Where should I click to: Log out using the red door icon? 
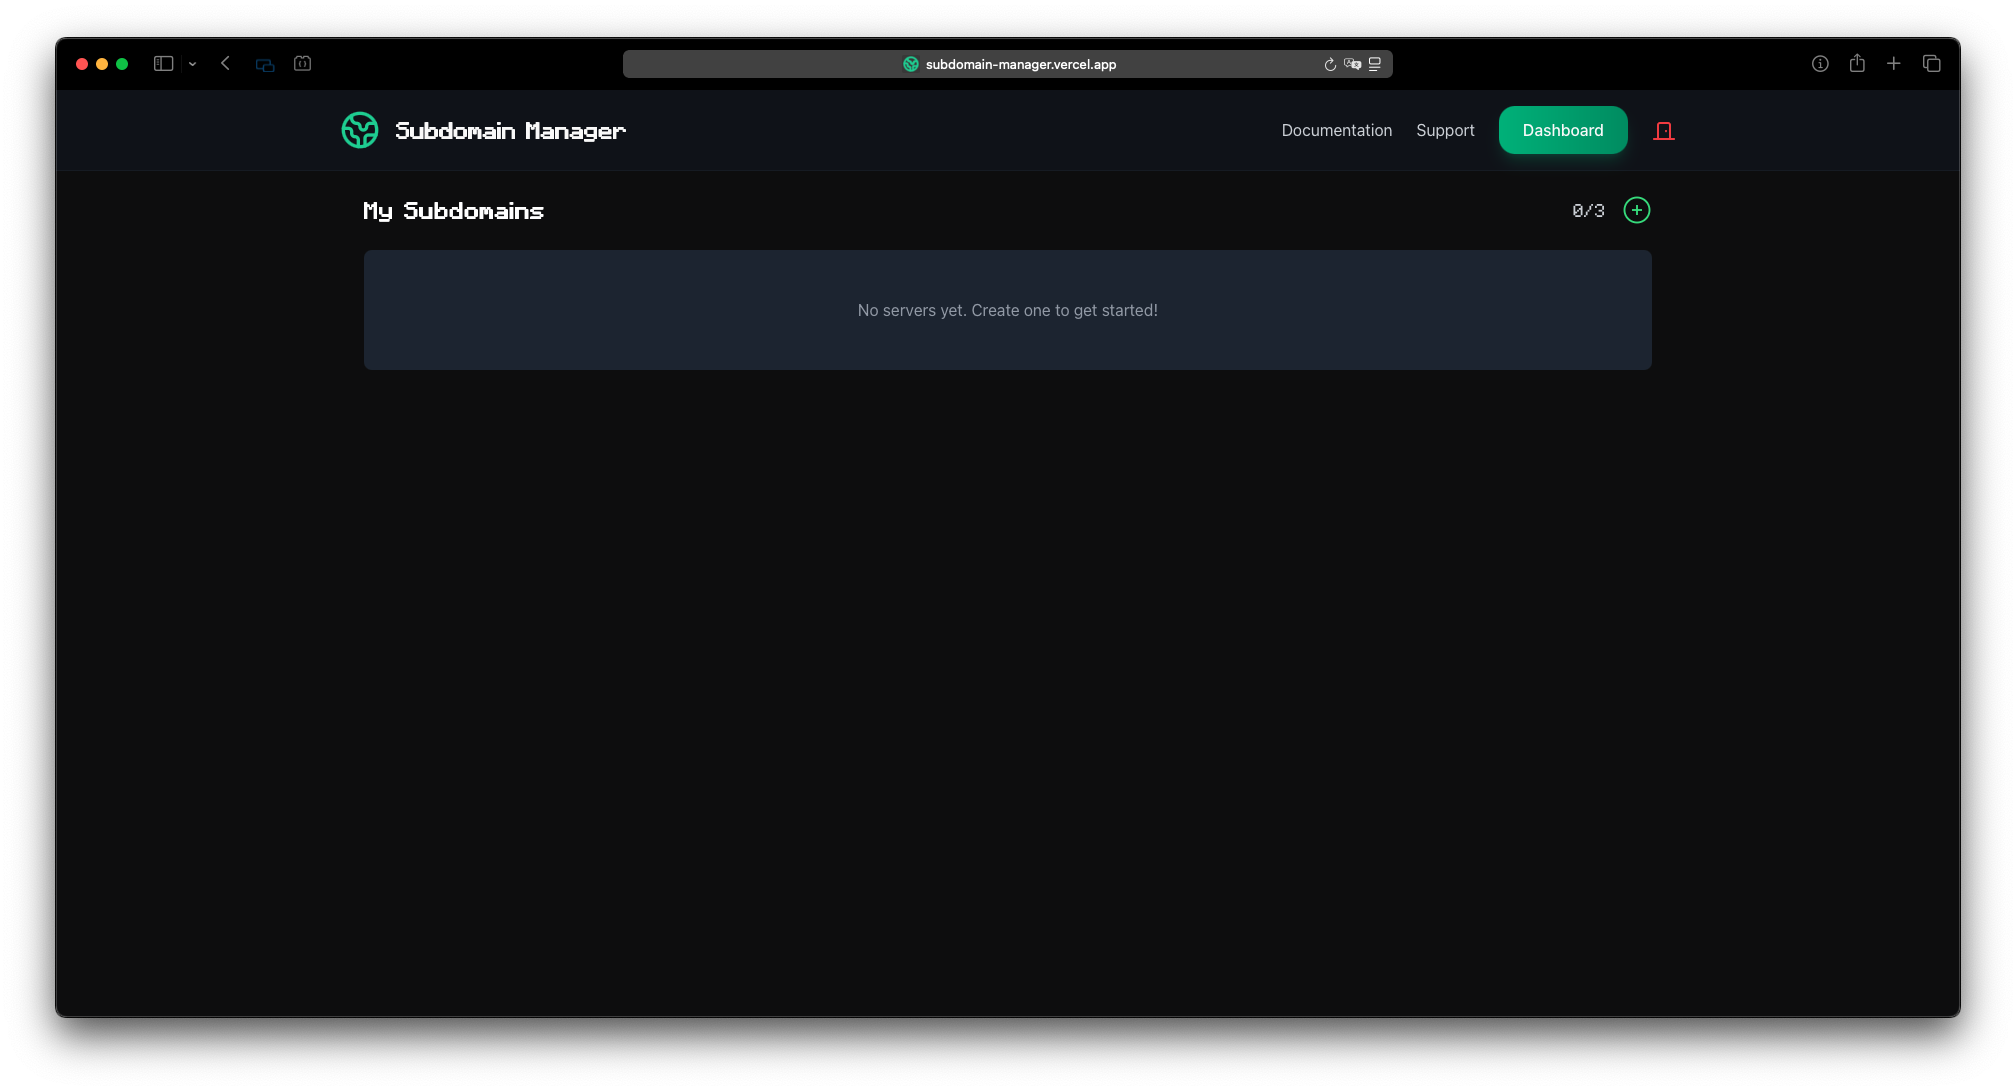click(1664, 130)
